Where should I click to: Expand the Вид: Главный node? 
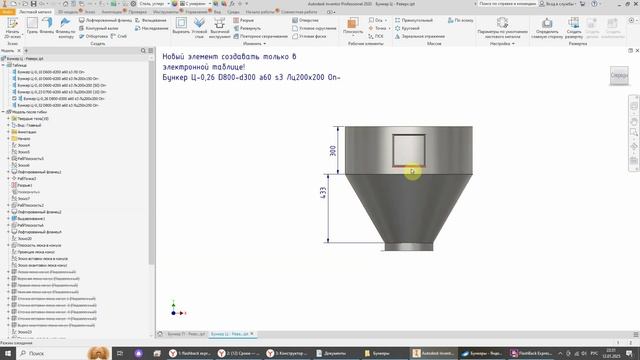[x=9, y=125]
